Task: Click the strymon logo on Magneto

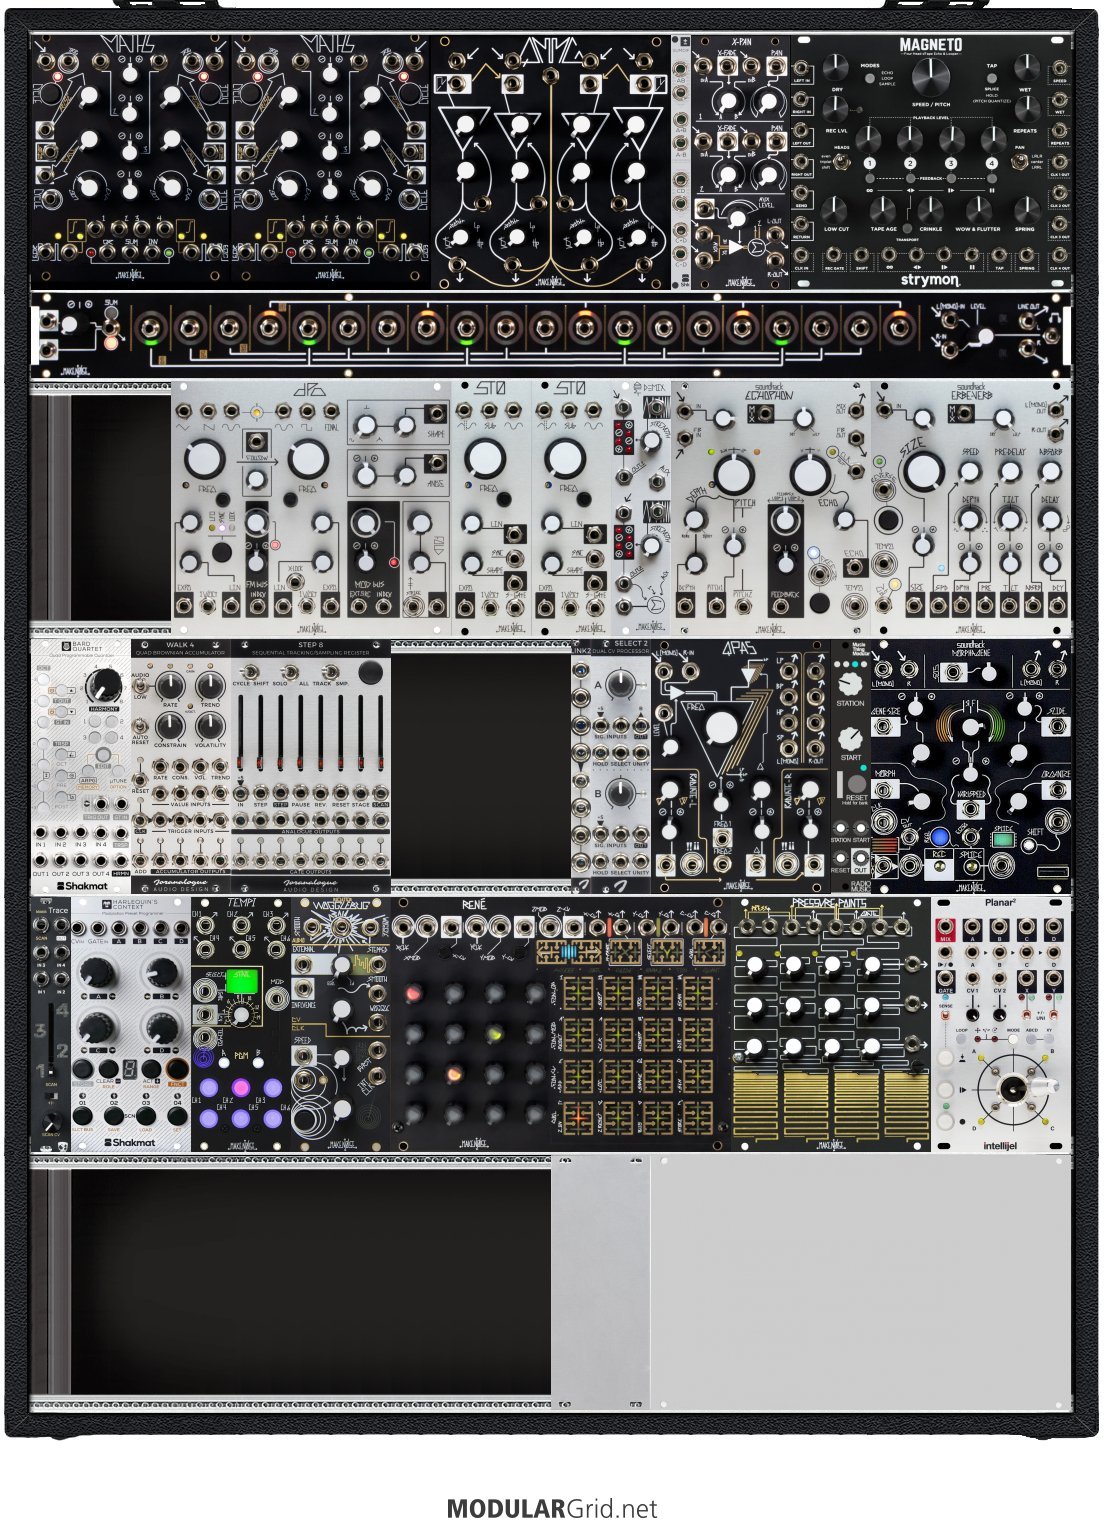Action: coord(930,280)
